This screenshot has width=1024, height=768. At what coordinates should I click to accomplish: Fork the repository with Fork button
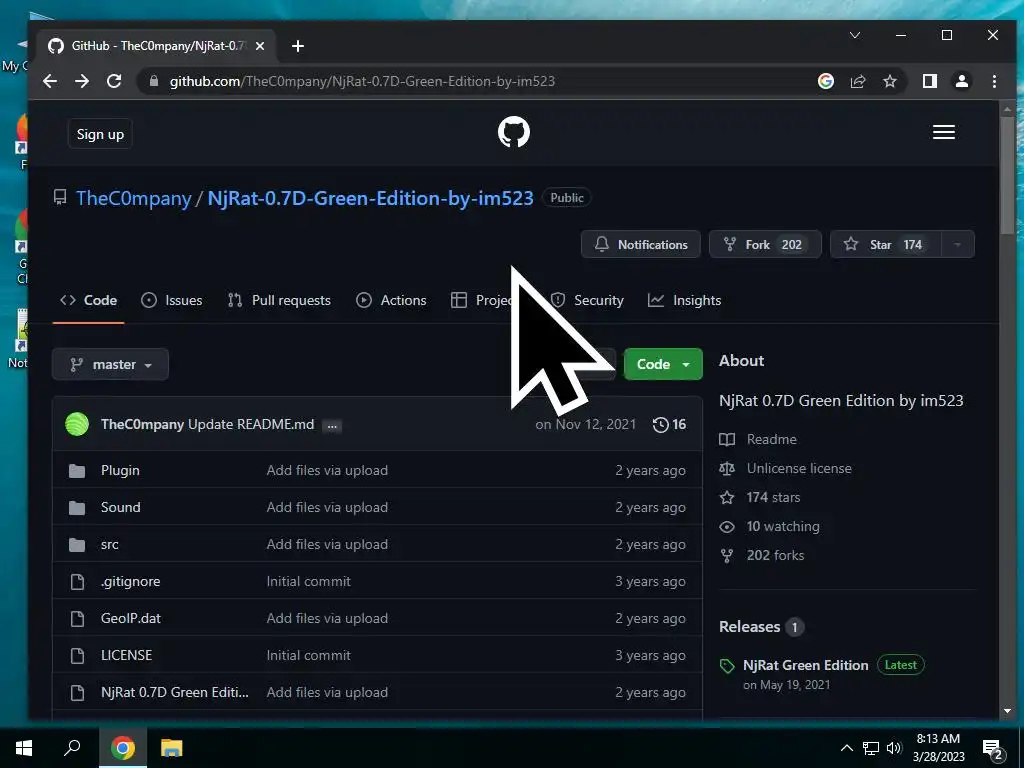pyautogui.click(x=765, y=244)
